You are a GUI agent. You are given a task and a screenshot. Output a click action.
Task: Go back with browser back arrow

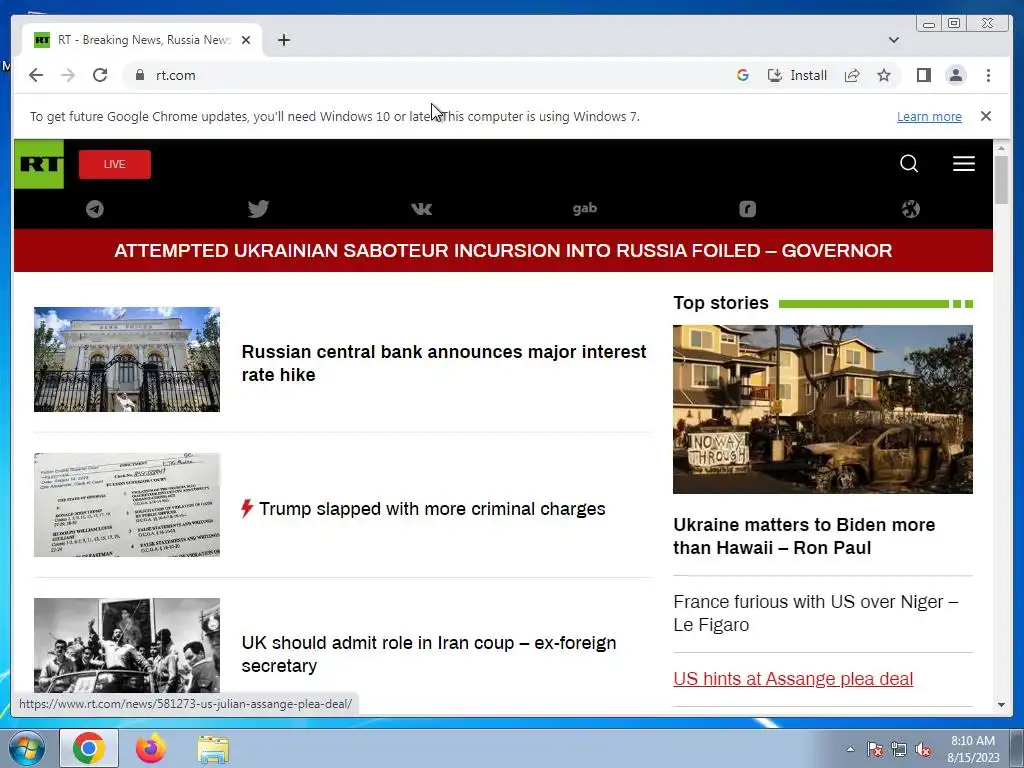pos(36,75)
